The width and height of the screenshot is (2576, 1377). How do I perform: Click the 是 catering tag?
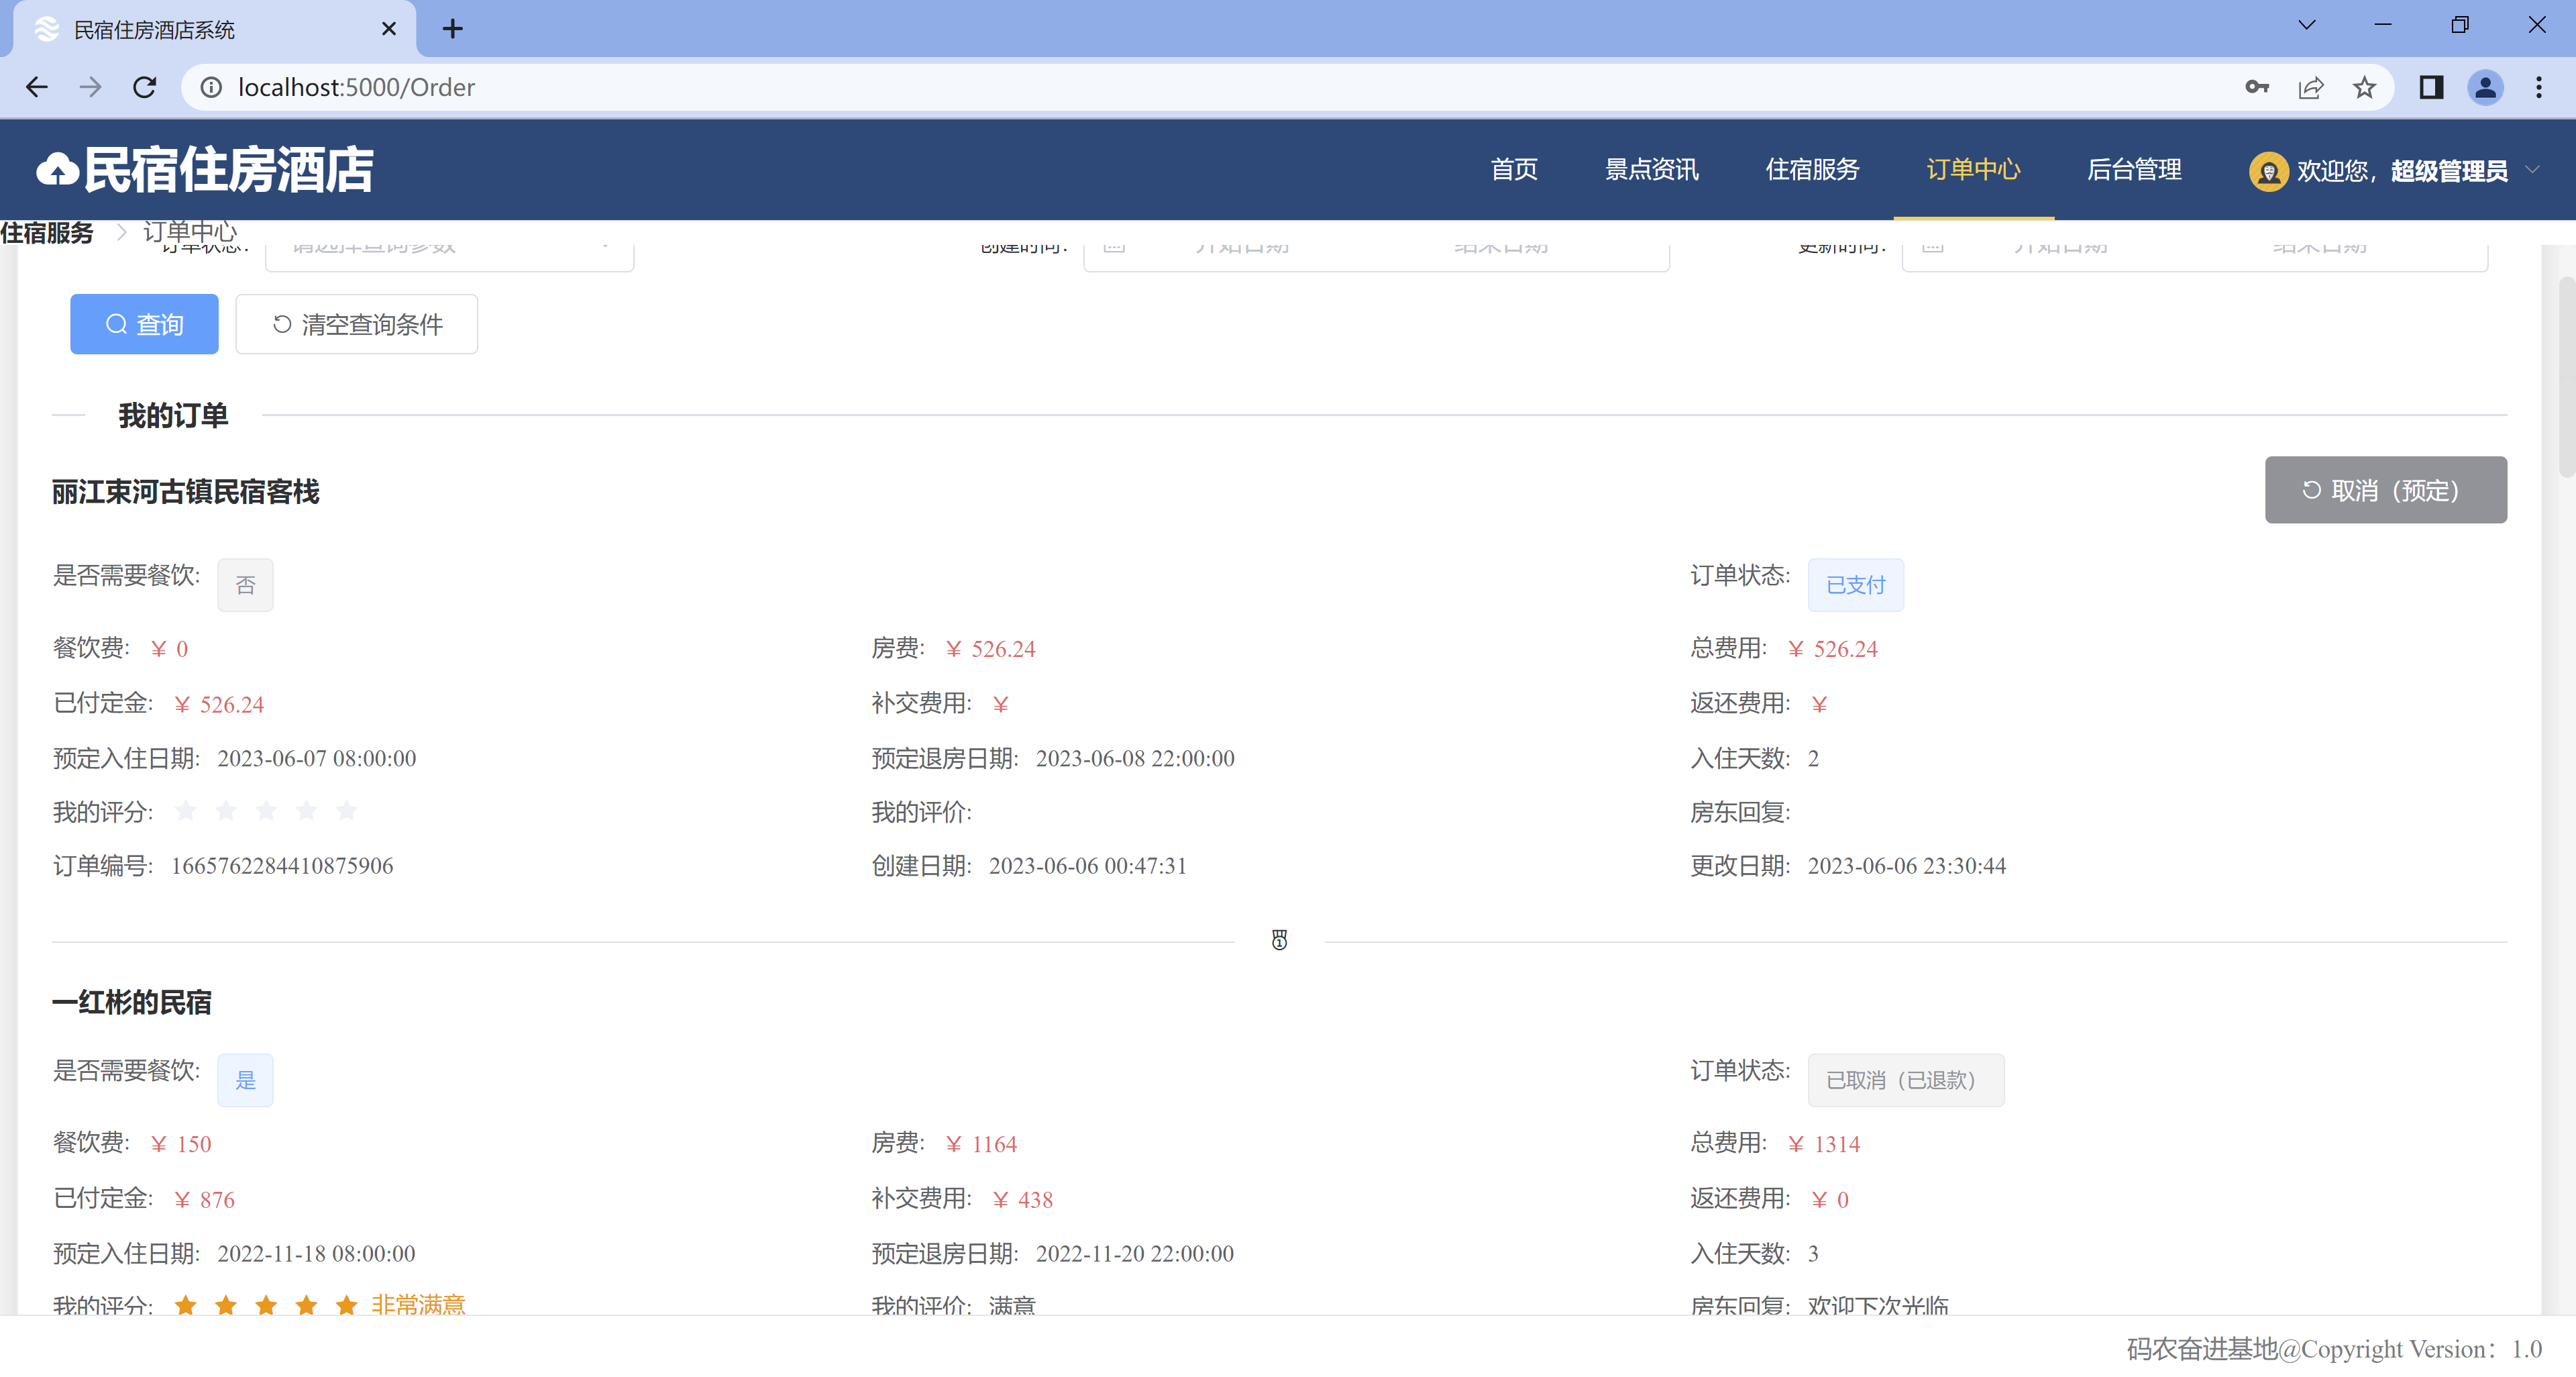click(245, 1080)
